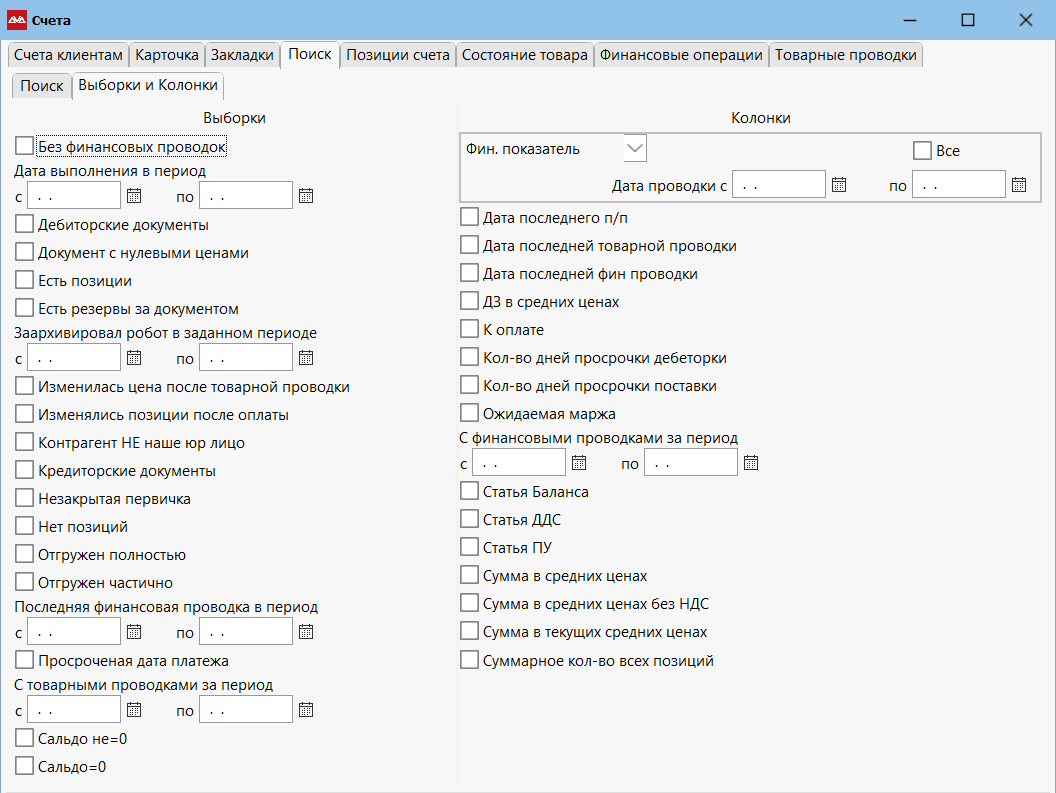Viewport: 1056px width, 793px height.
Task: Switch to the 'Позиции счета' tab
Action: (x=398, y=55)
